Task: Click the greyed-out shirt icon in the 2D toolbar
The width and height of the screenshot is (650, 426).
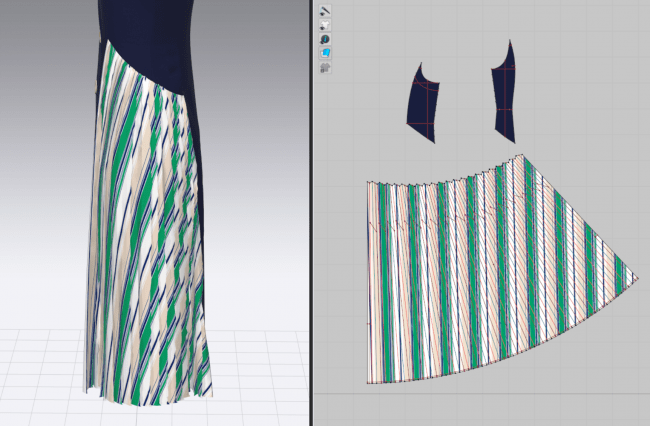Action: pos(325,67)
